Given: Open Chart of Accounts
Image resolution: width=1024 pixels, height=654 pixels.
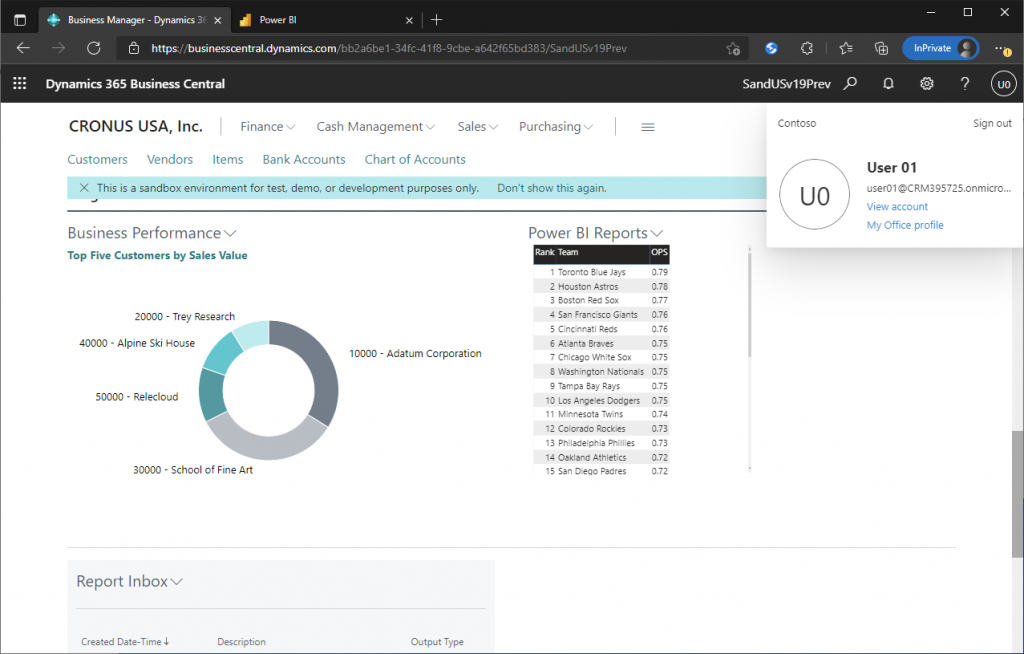Looking at the screenshot, I should point(415,159).
